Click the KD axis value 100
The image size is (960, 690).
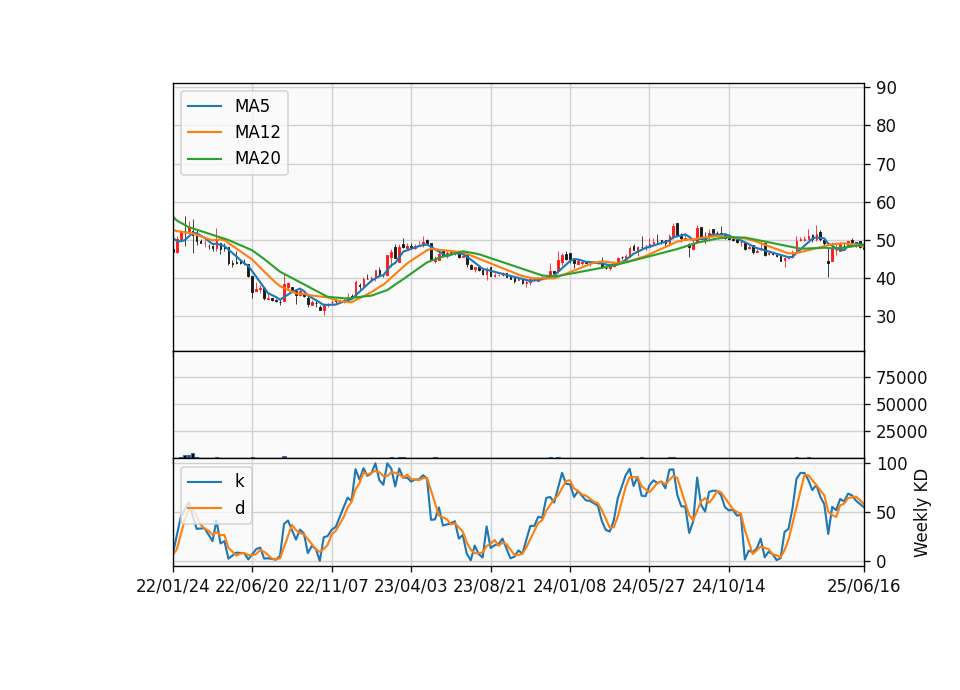pos(891,463)
